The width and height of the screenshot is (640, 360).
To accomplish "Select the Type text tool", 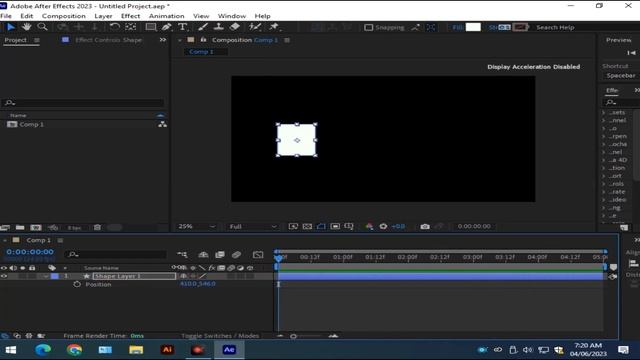I will (182, 27).
